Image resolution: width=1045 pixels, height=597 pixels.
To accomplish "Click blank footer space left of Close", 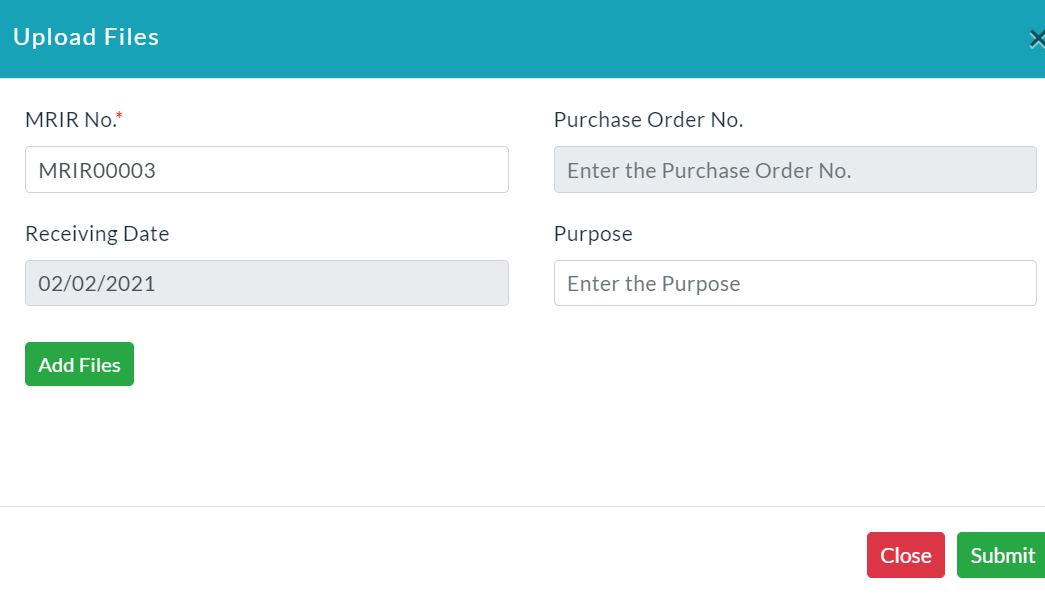I will tap(433, 555).
